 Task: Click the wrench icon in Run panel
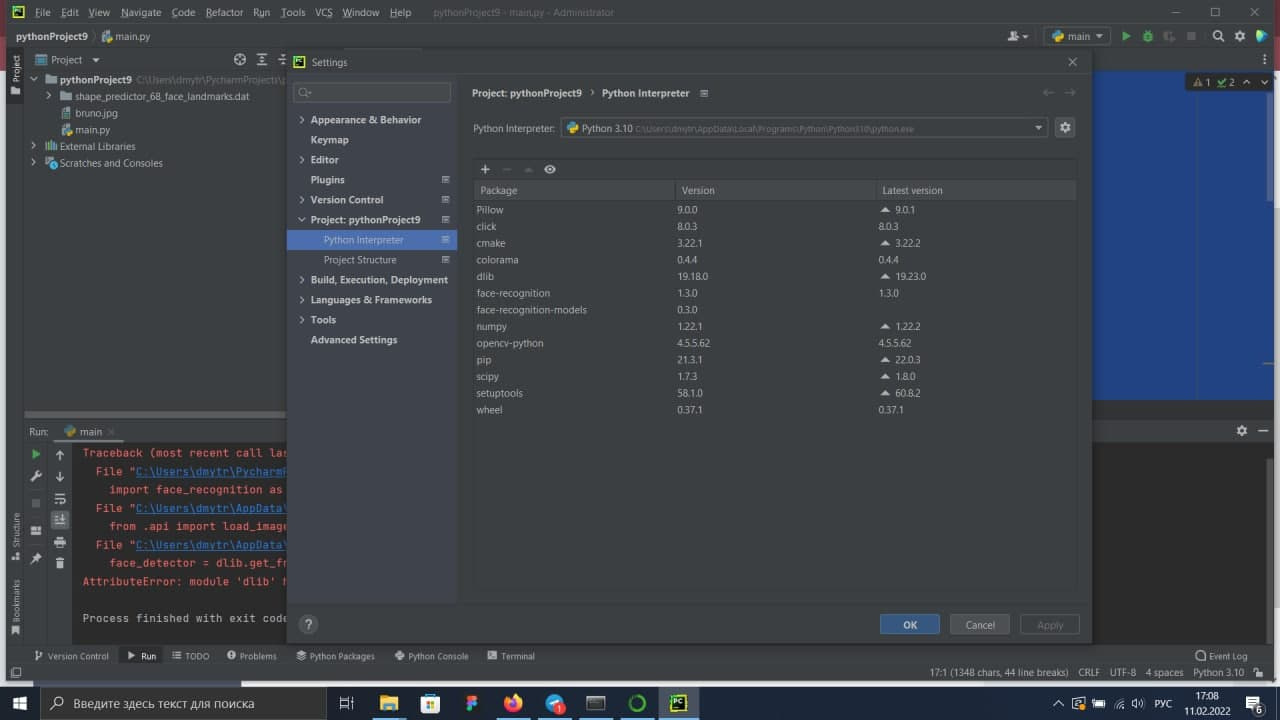(36, 477)
